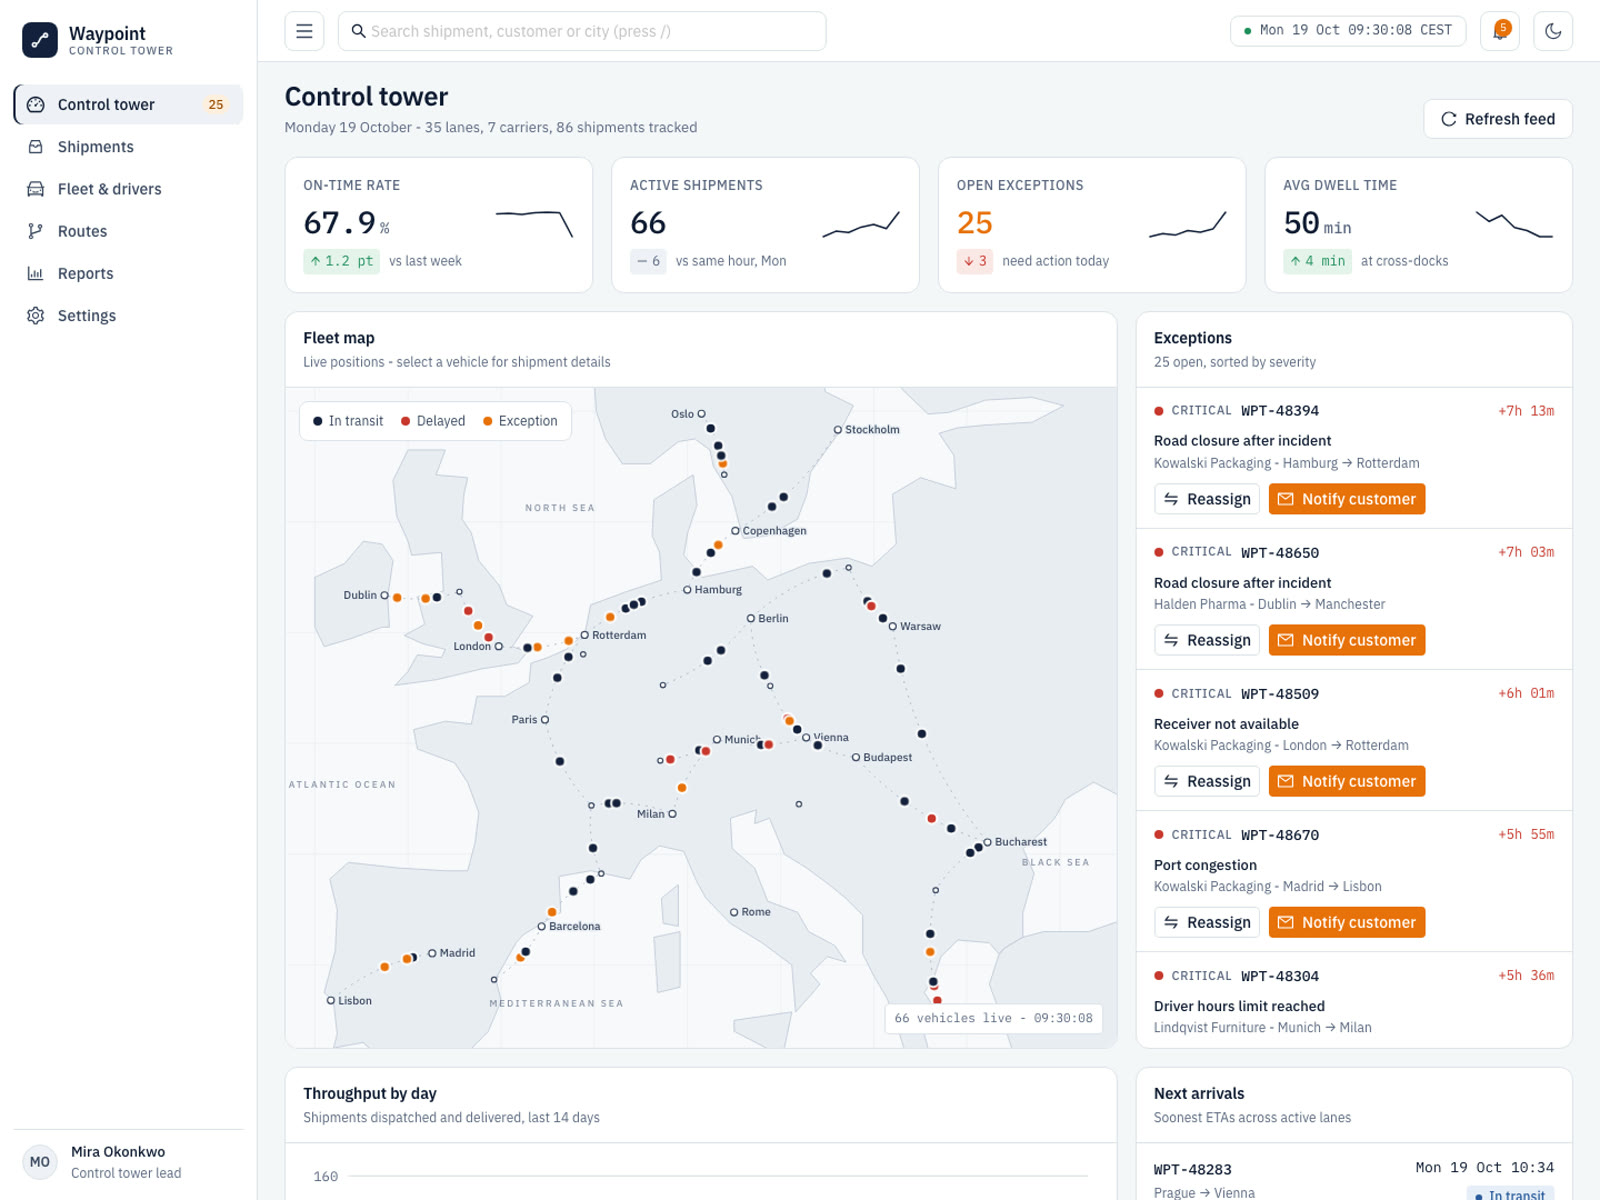Click the Control tower gauge icon
This screenshot has width=1600, height=1200.
click(x=36, y=105)
